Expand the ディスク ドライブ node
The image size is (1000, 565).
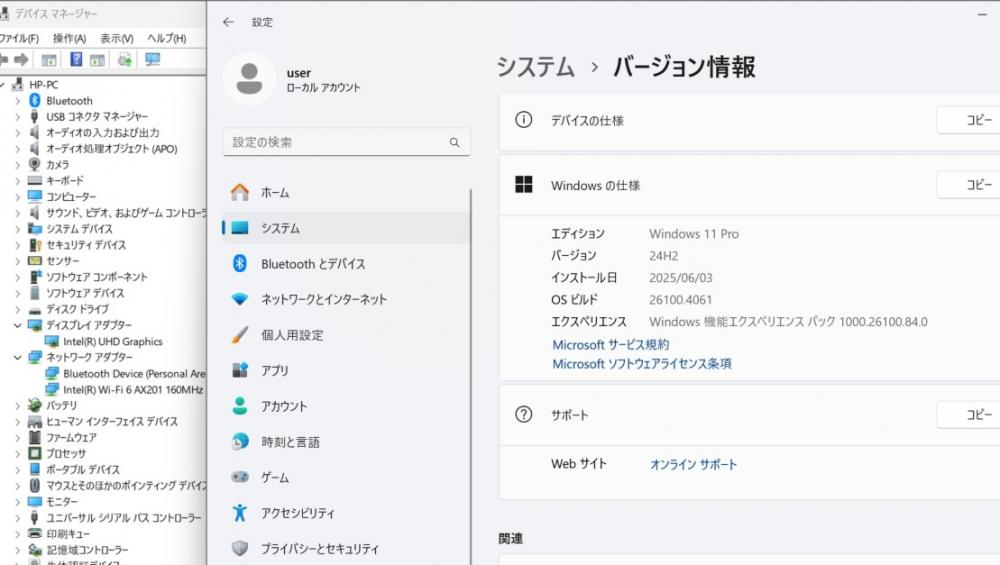pos(18,309)
